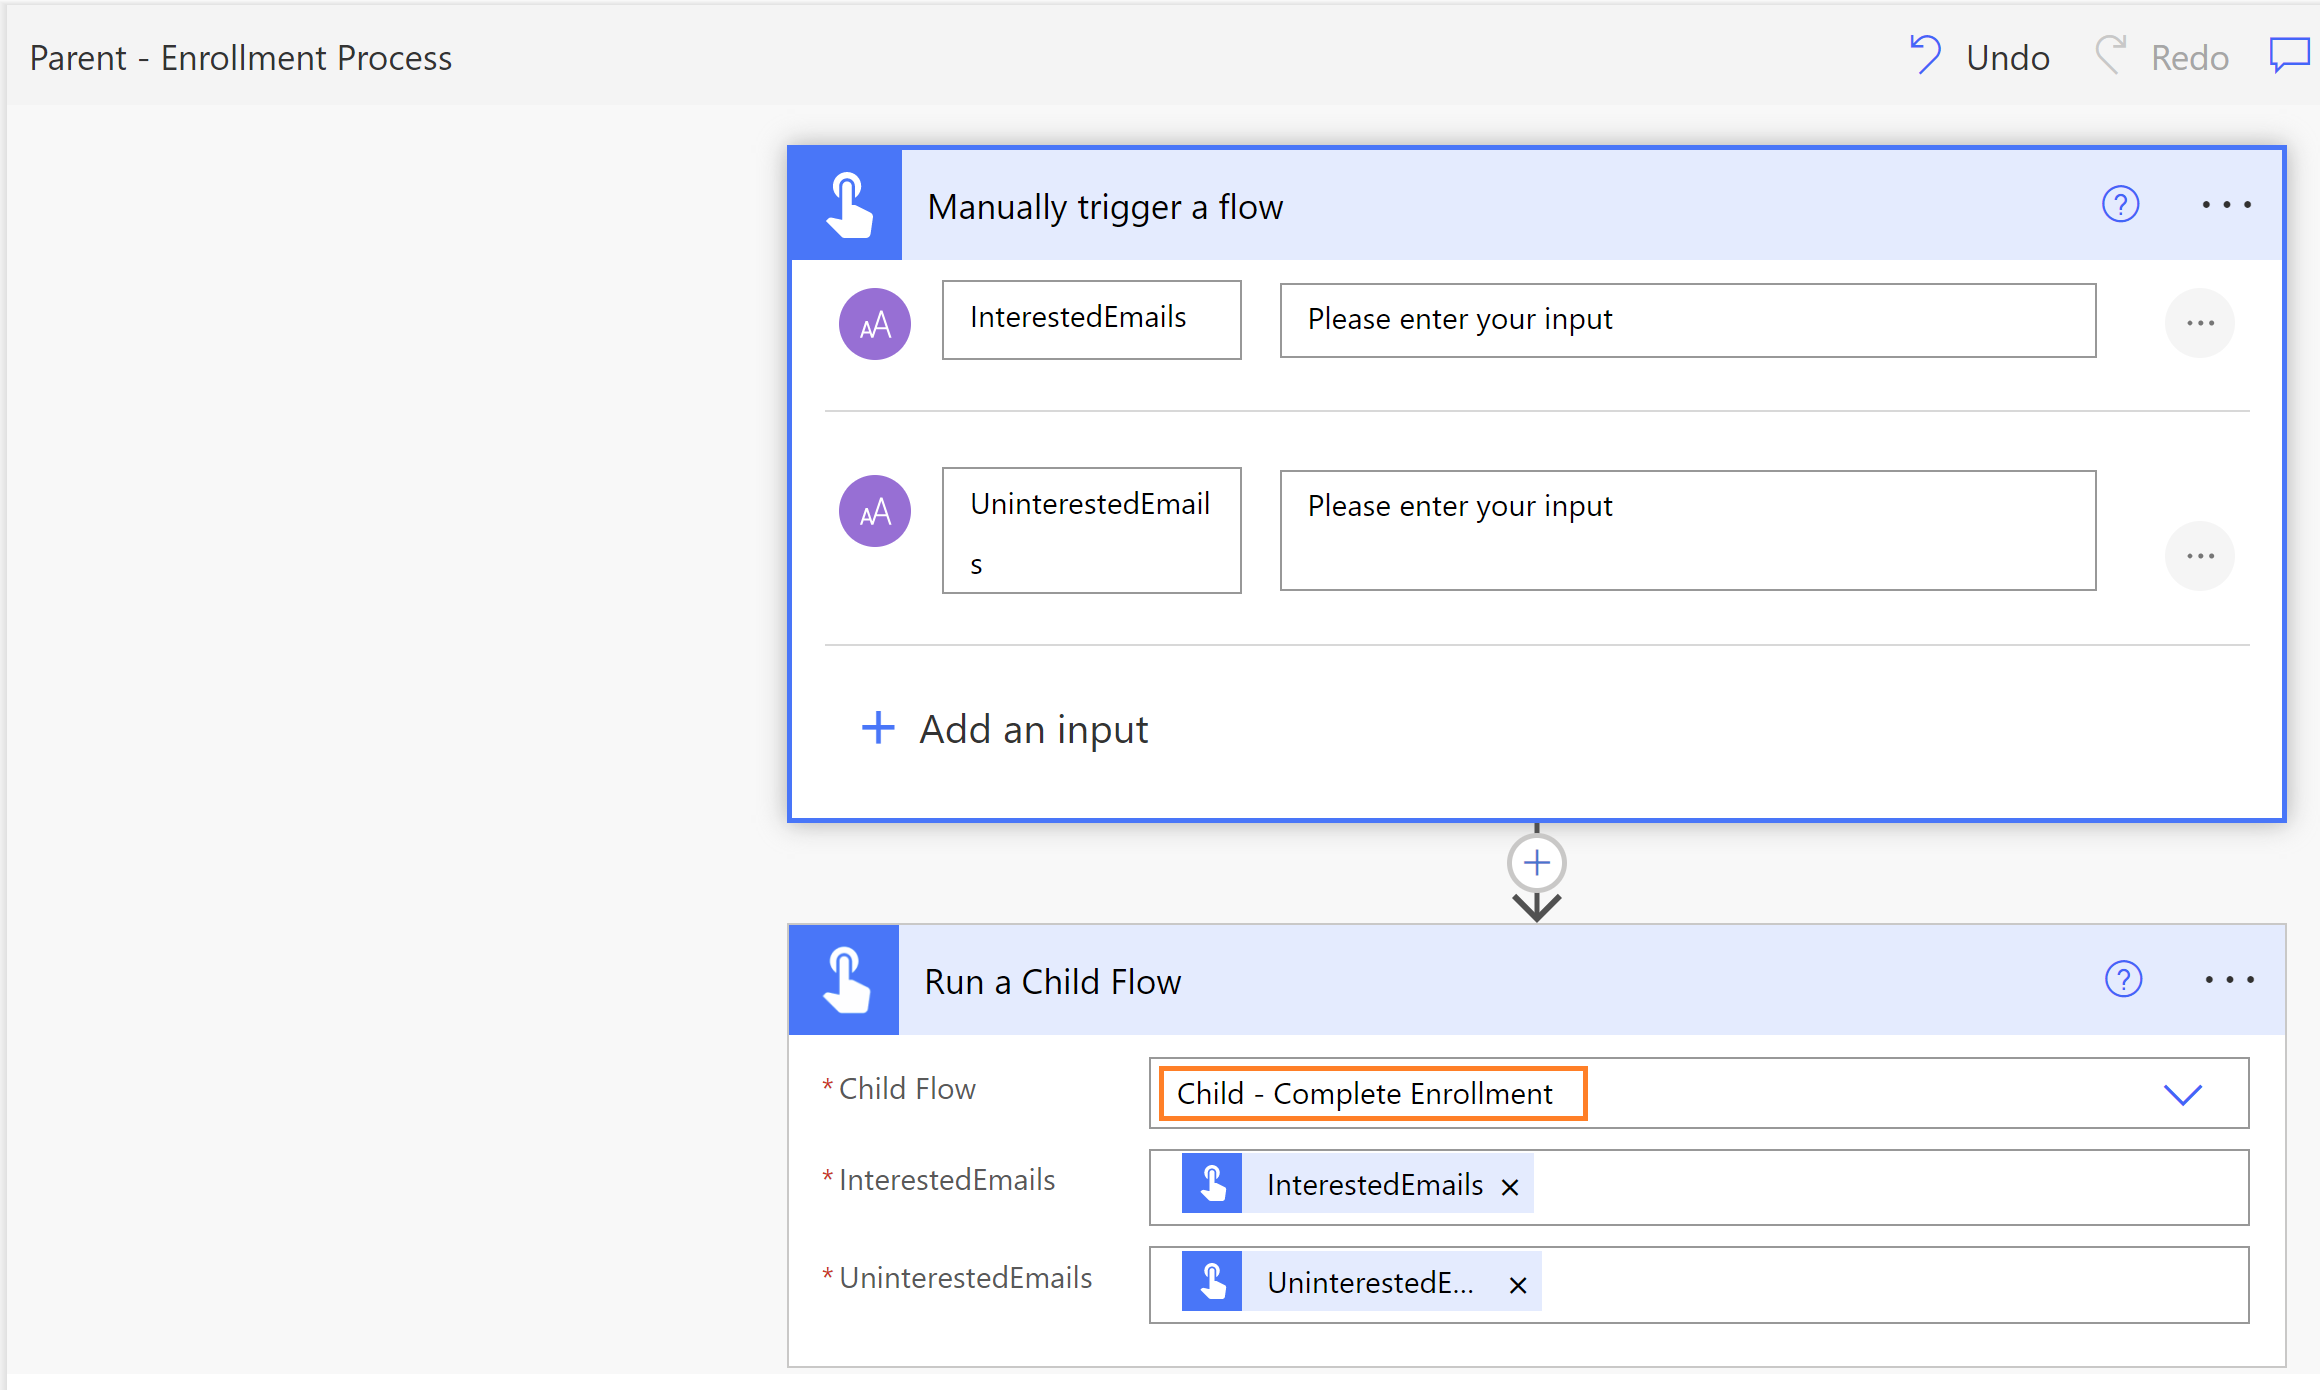This screenshot has width=2320, height=1390.
Task: Click the Redo arrow icon
Action: (2110, 56)
